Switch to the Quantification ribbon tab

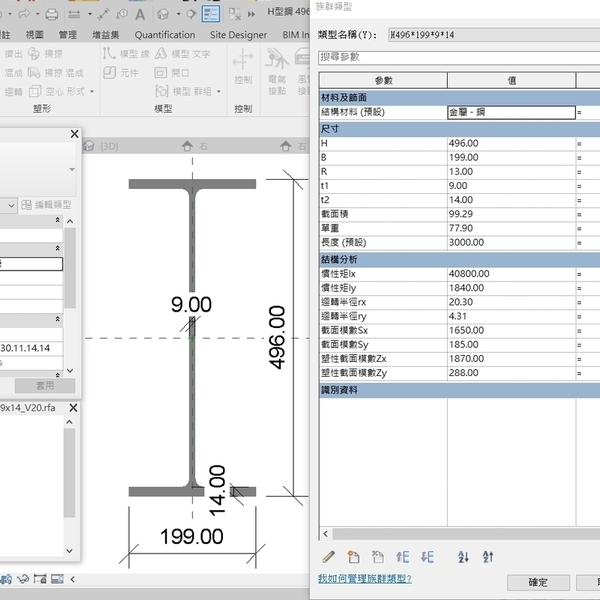[x=165, y=35]
